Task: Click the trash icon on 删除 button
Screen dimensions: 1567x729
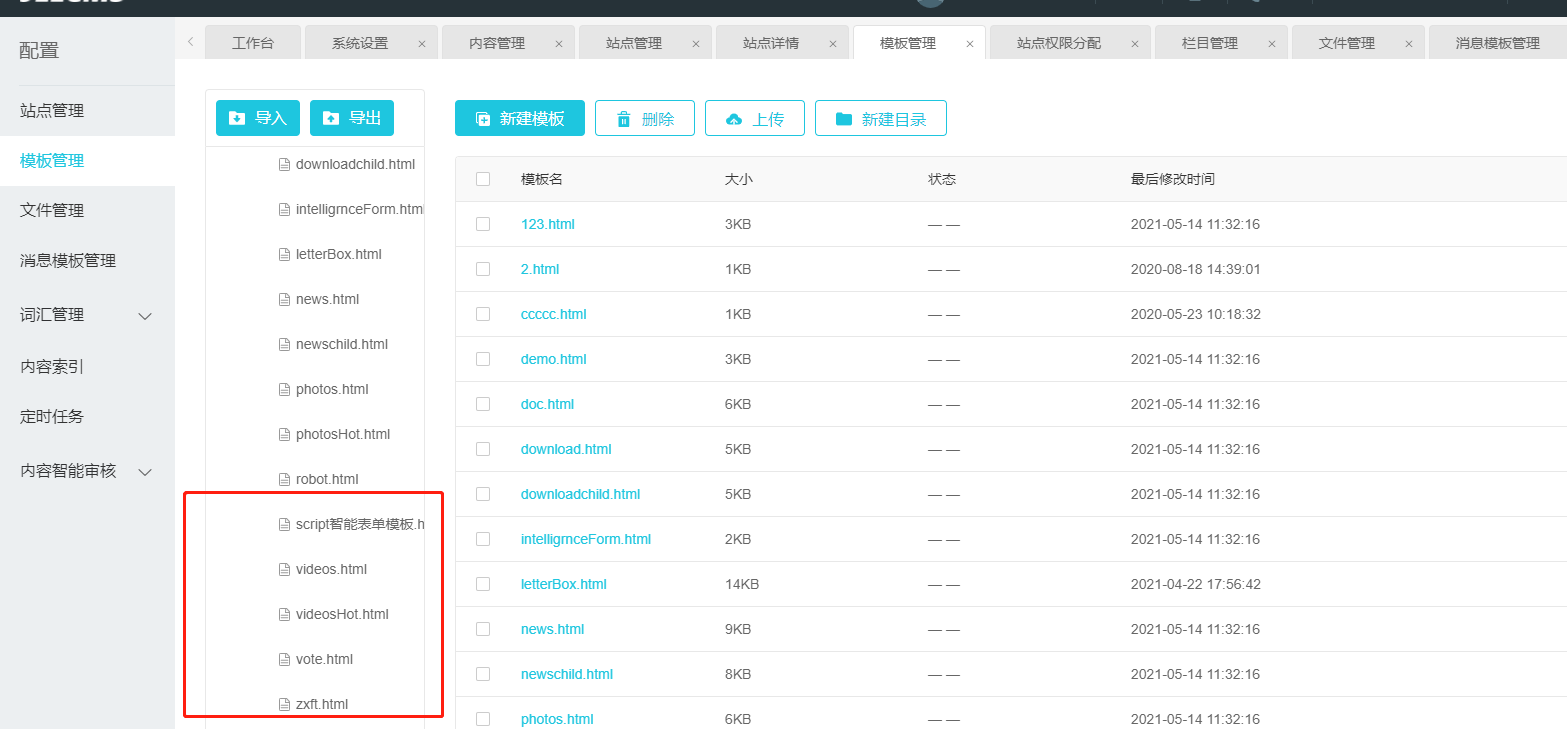Action: click(x=624, y=119)
